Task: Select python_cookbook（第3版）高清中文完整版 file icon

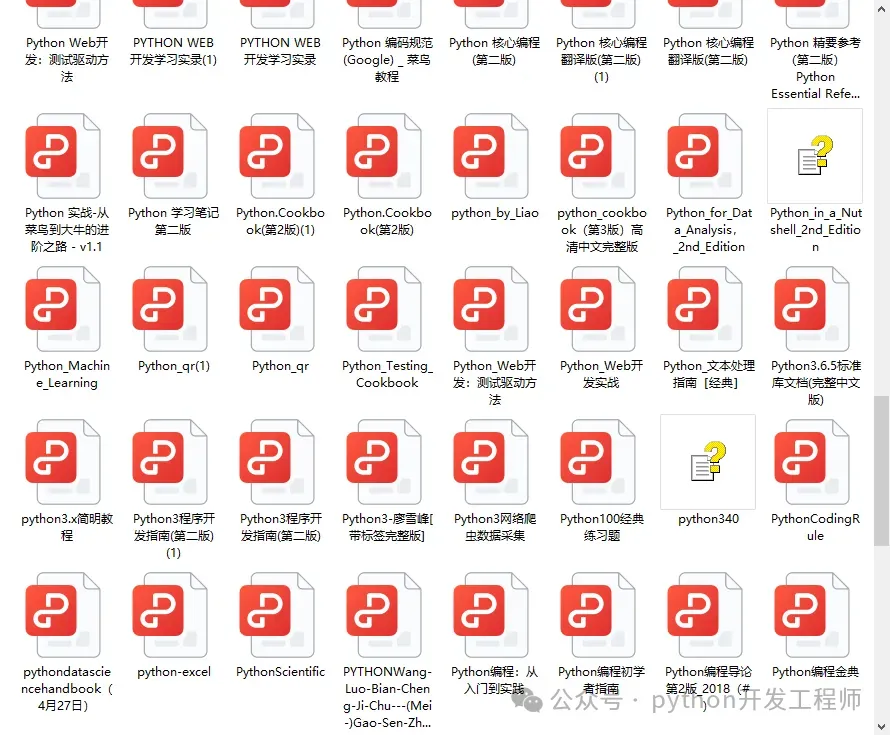Action: [598, 156]
